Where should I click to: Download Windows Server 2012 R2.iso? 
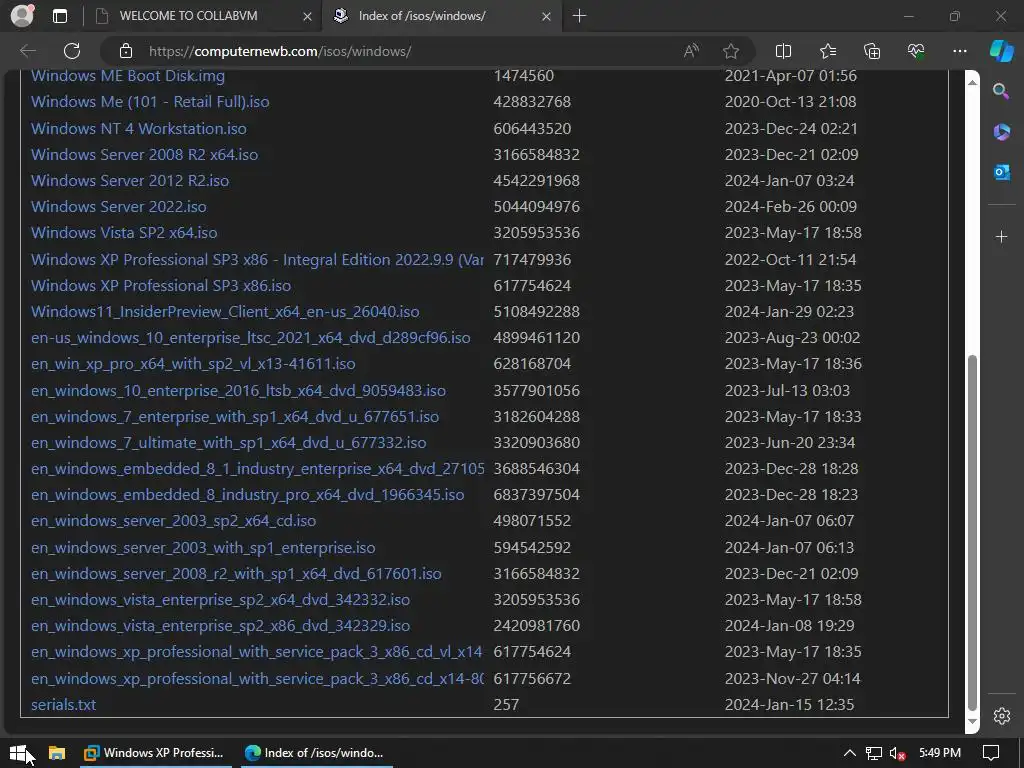click(x=130, y=181)
